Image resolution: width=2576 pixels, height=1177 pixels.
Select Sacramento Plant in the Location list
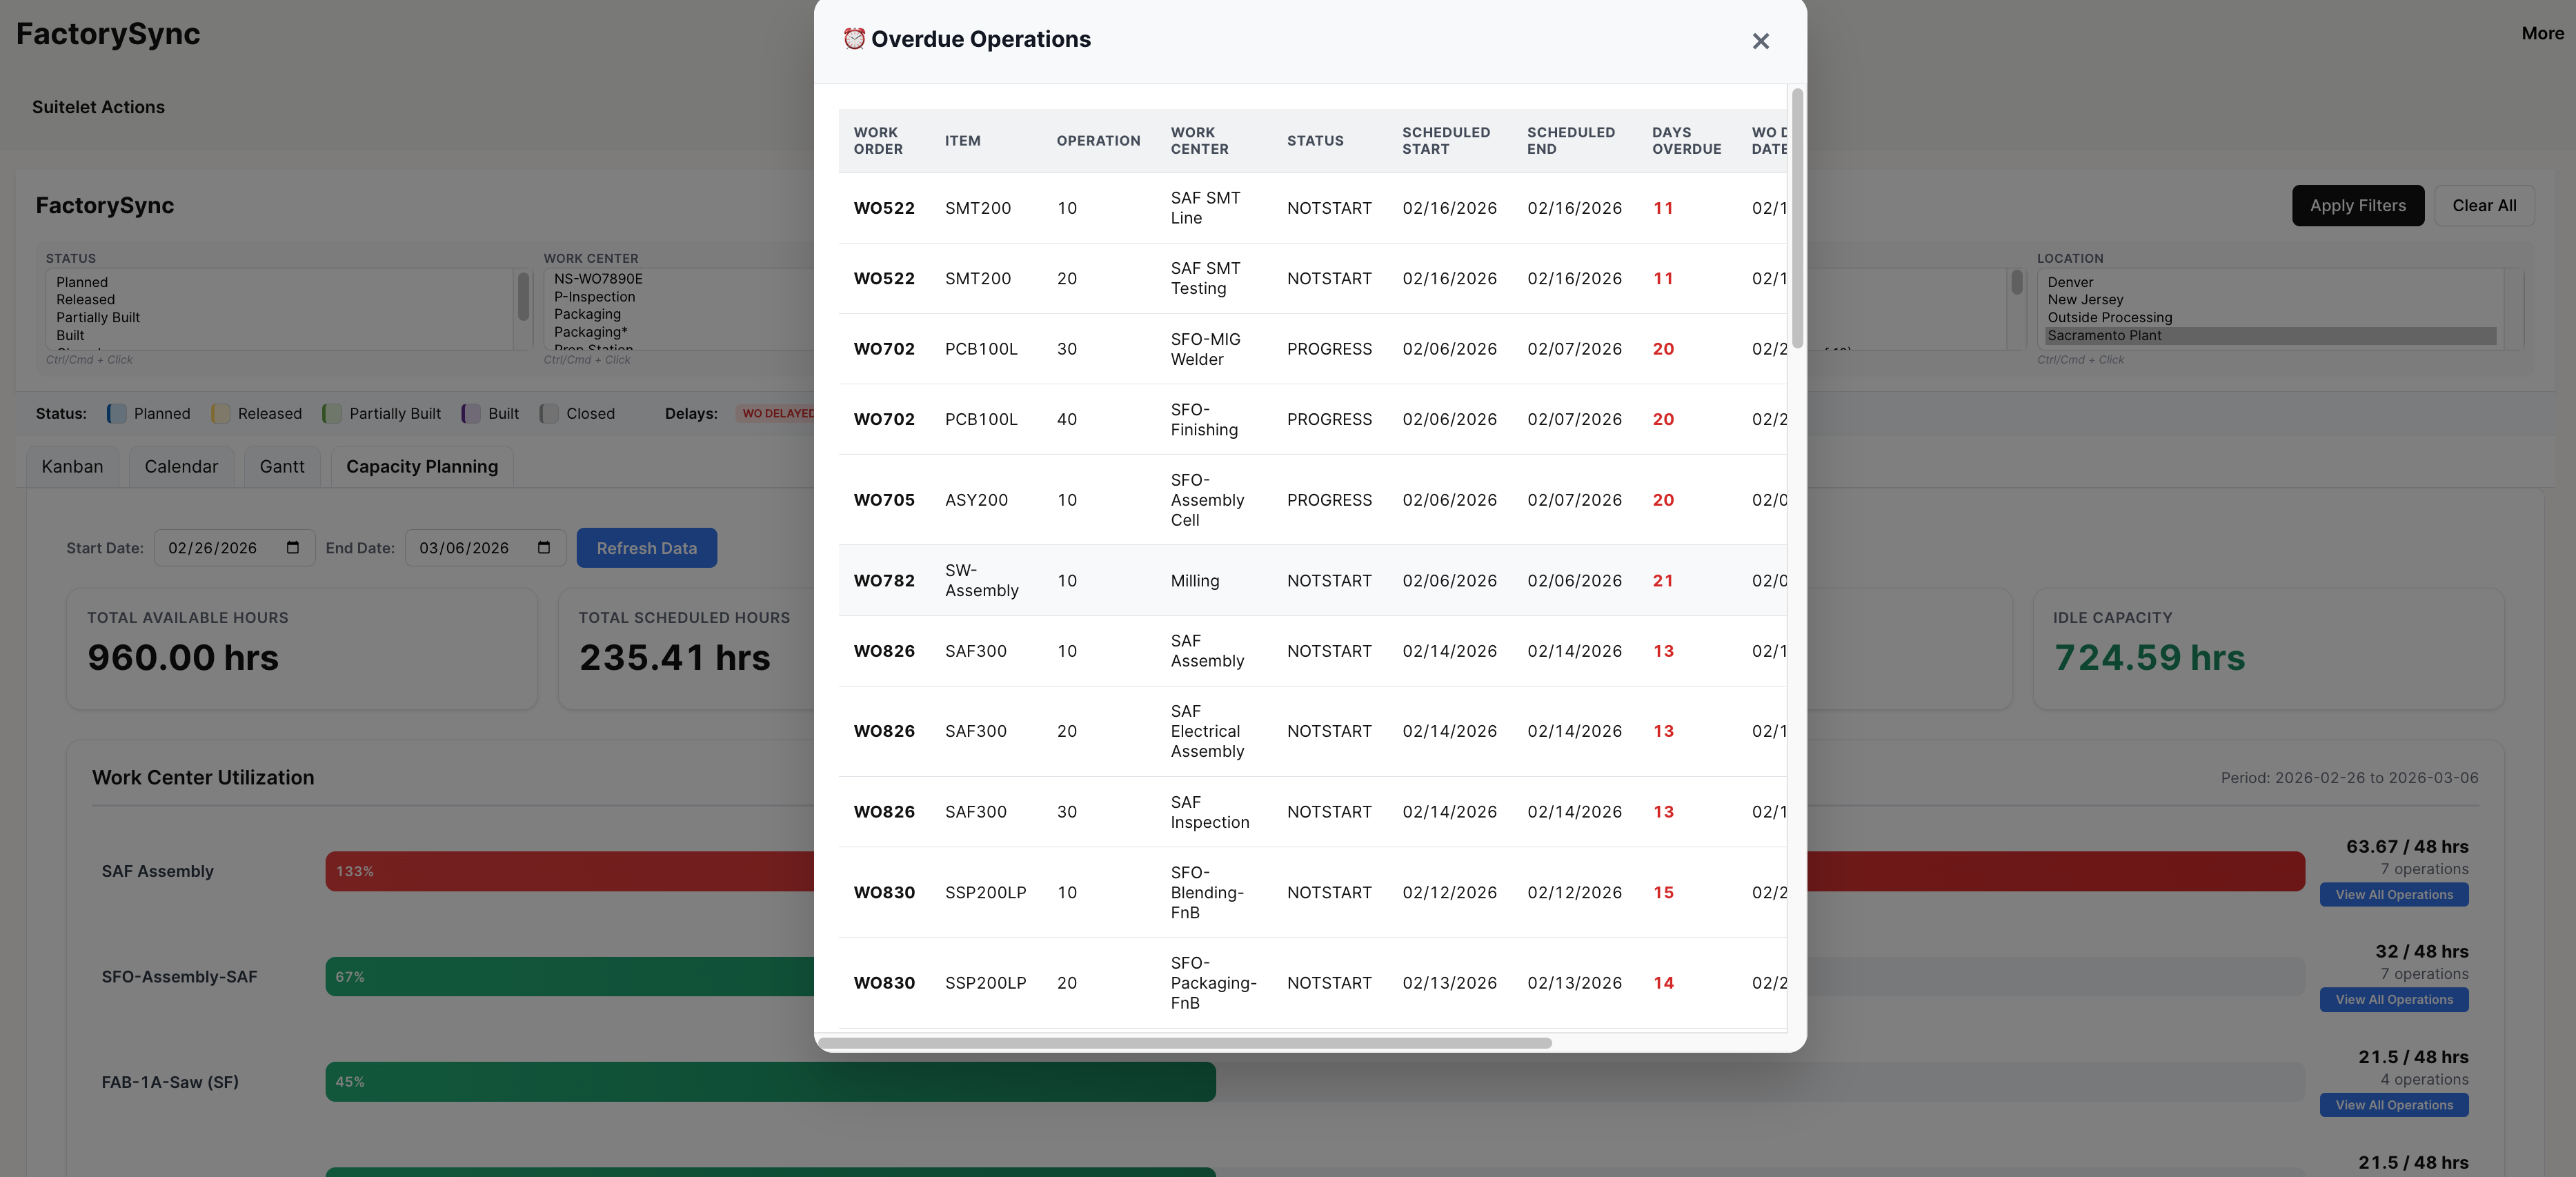(2104, 336)
